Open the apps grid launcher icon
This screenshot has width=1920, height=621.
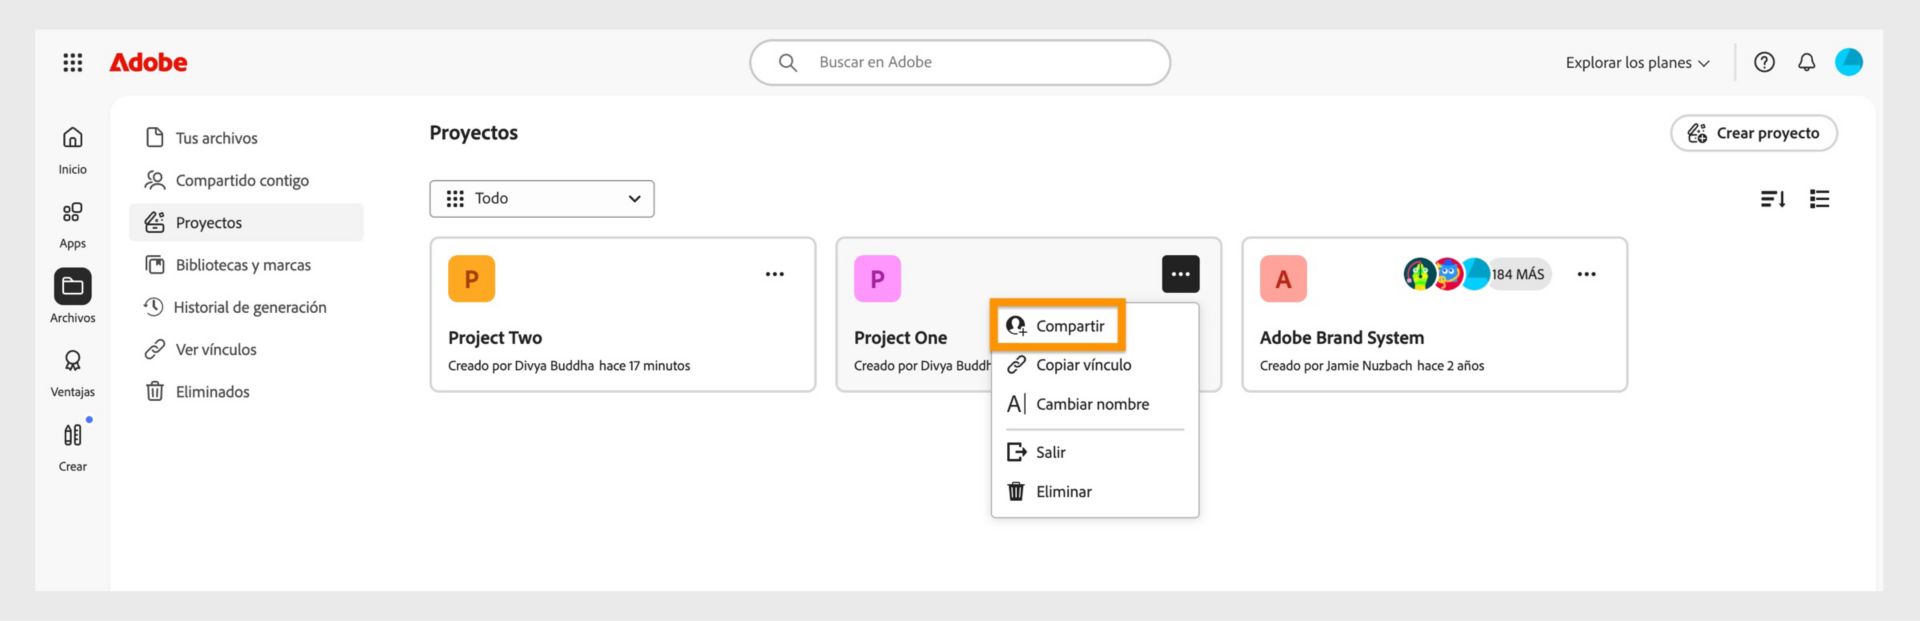pyautogui.click(x=73, y=62)
